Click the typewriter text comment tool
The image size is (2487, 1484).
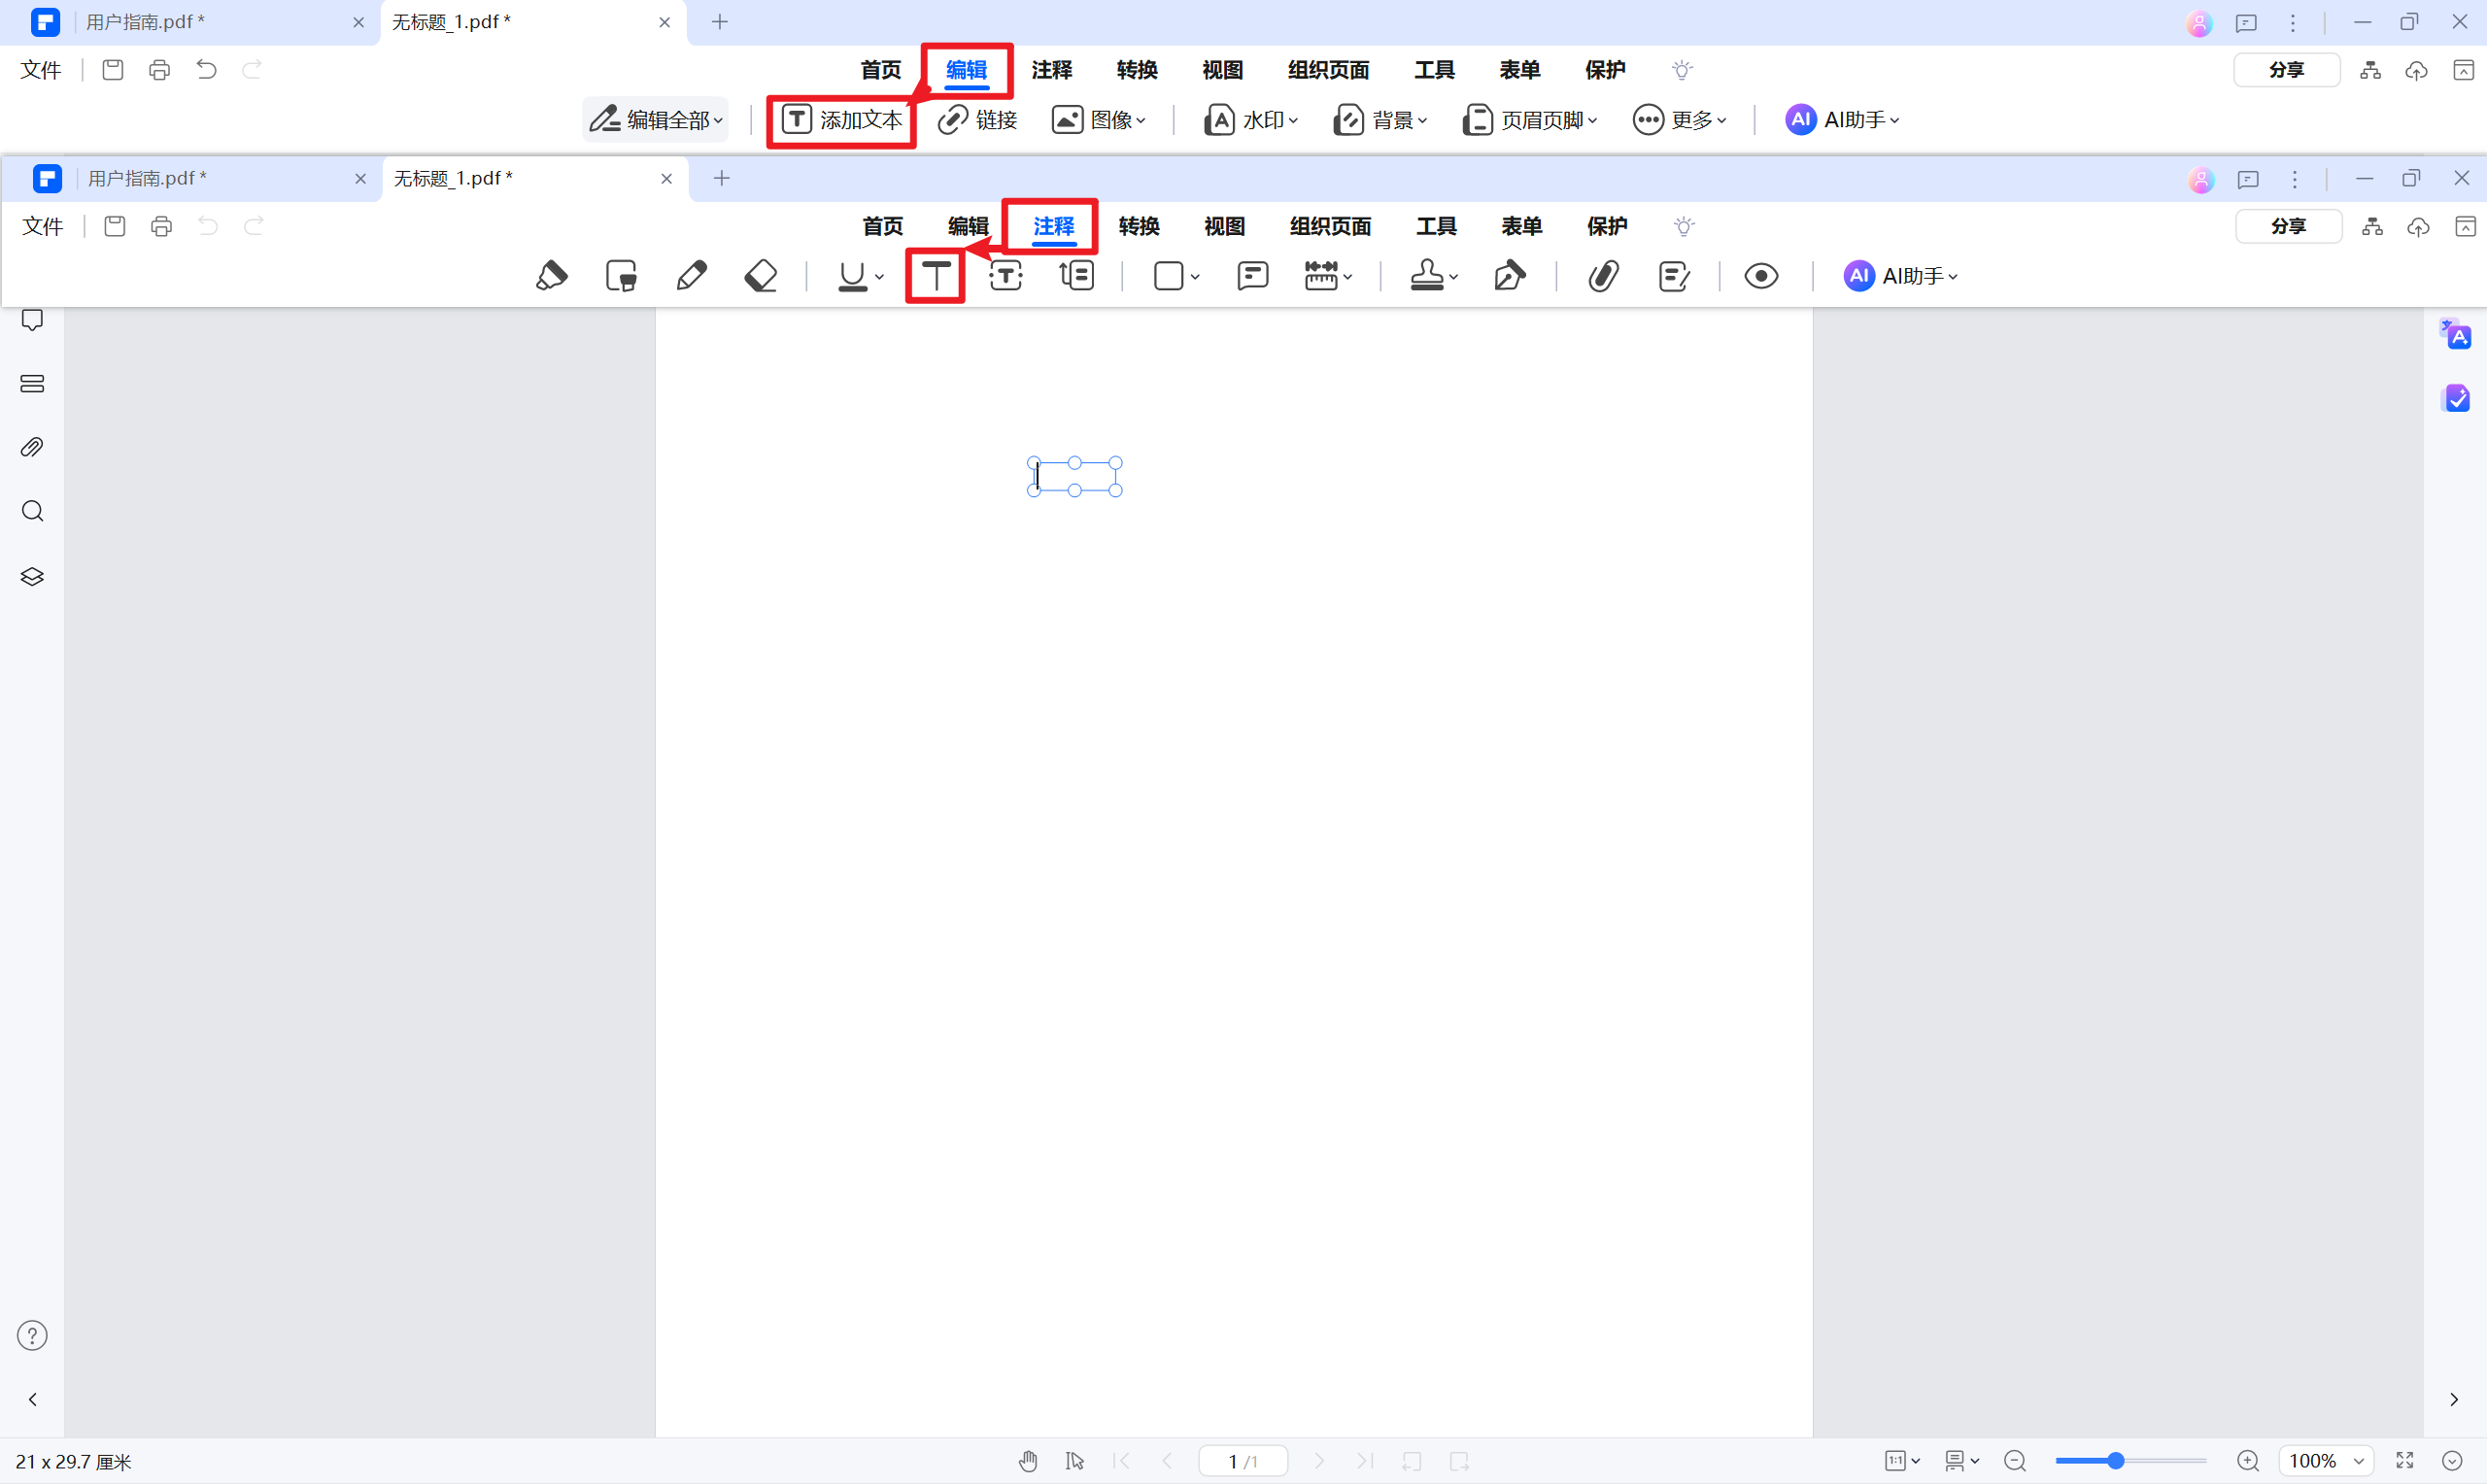(x=935, y=275)
